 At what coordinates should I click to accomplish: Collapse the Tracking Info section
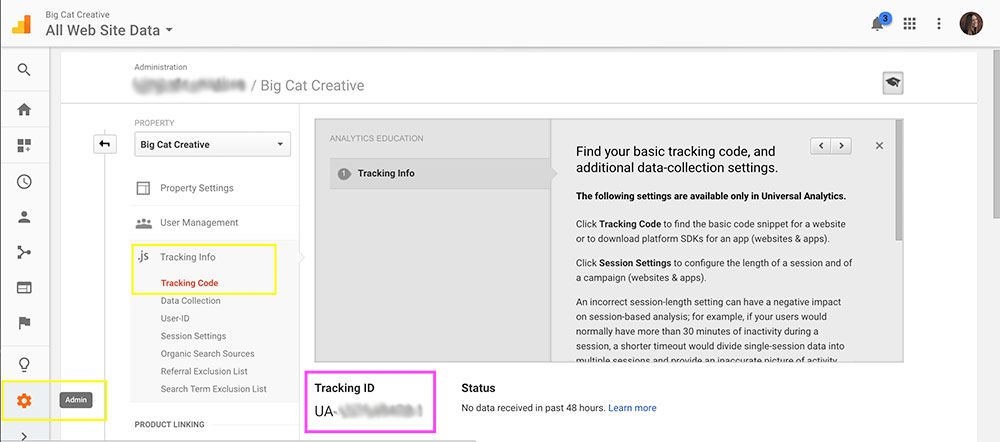pos(188,257)
